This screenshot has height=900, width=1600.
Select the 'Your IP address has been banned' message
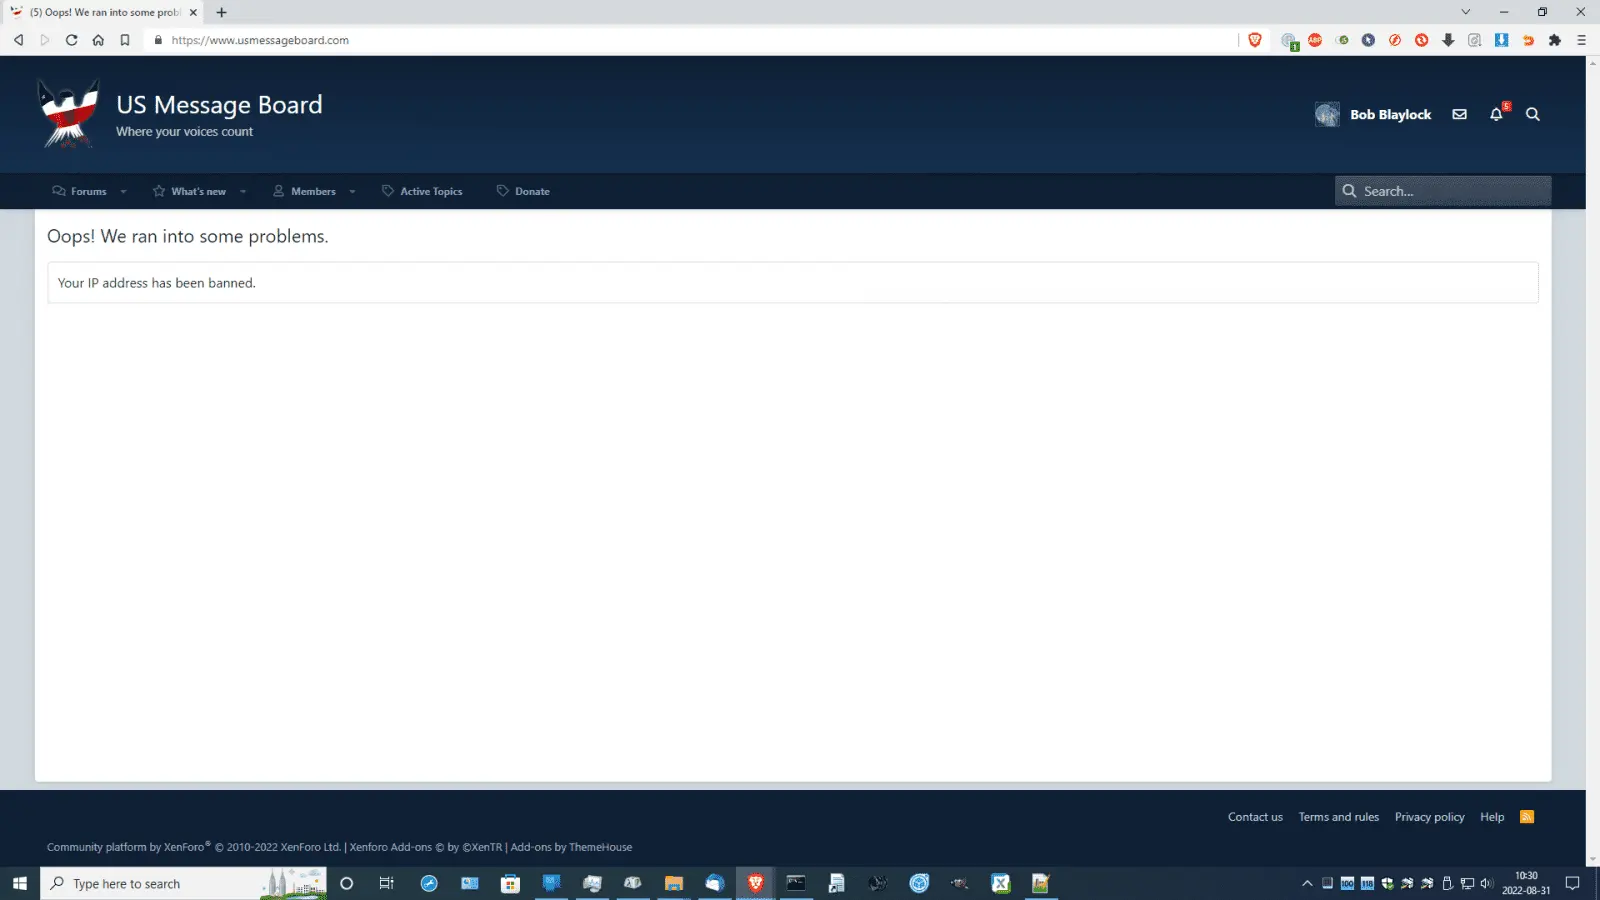[x=157, y=283]
